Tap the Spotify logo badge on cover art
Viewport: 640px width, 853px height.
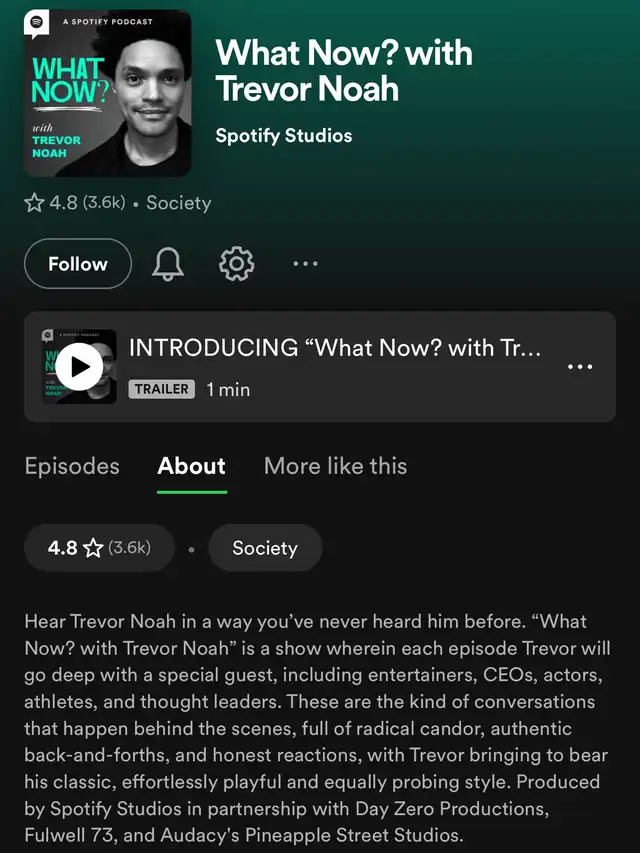tap(36, 24)
